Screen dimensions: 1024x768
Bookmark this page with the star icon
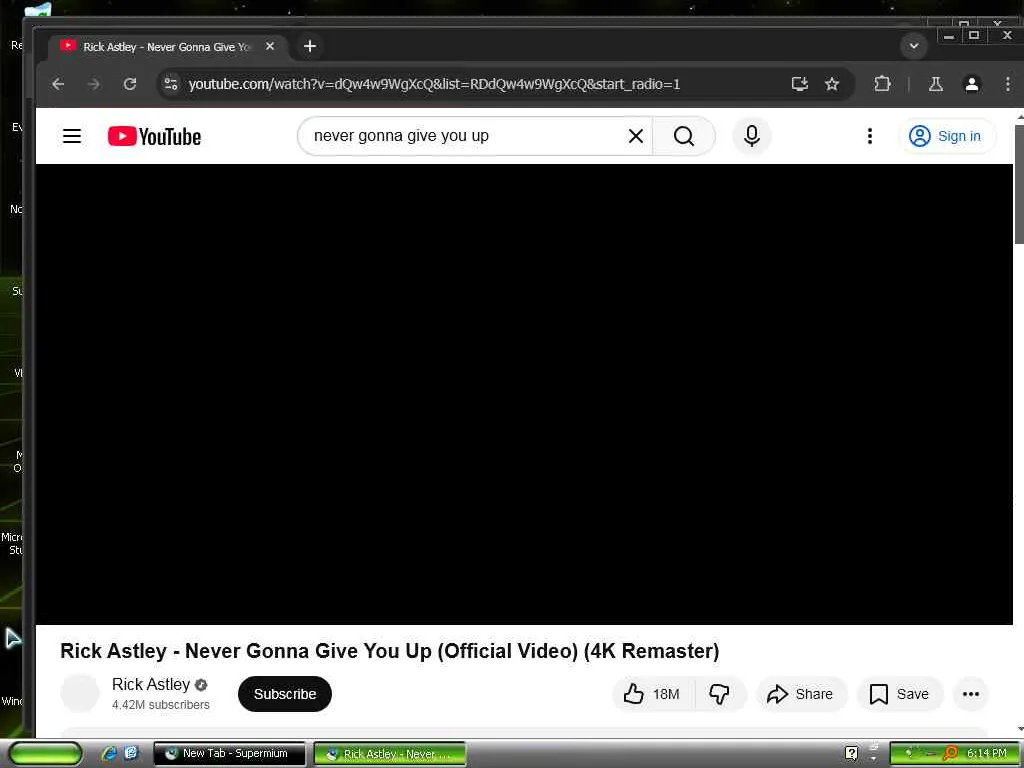pos(831,84)
